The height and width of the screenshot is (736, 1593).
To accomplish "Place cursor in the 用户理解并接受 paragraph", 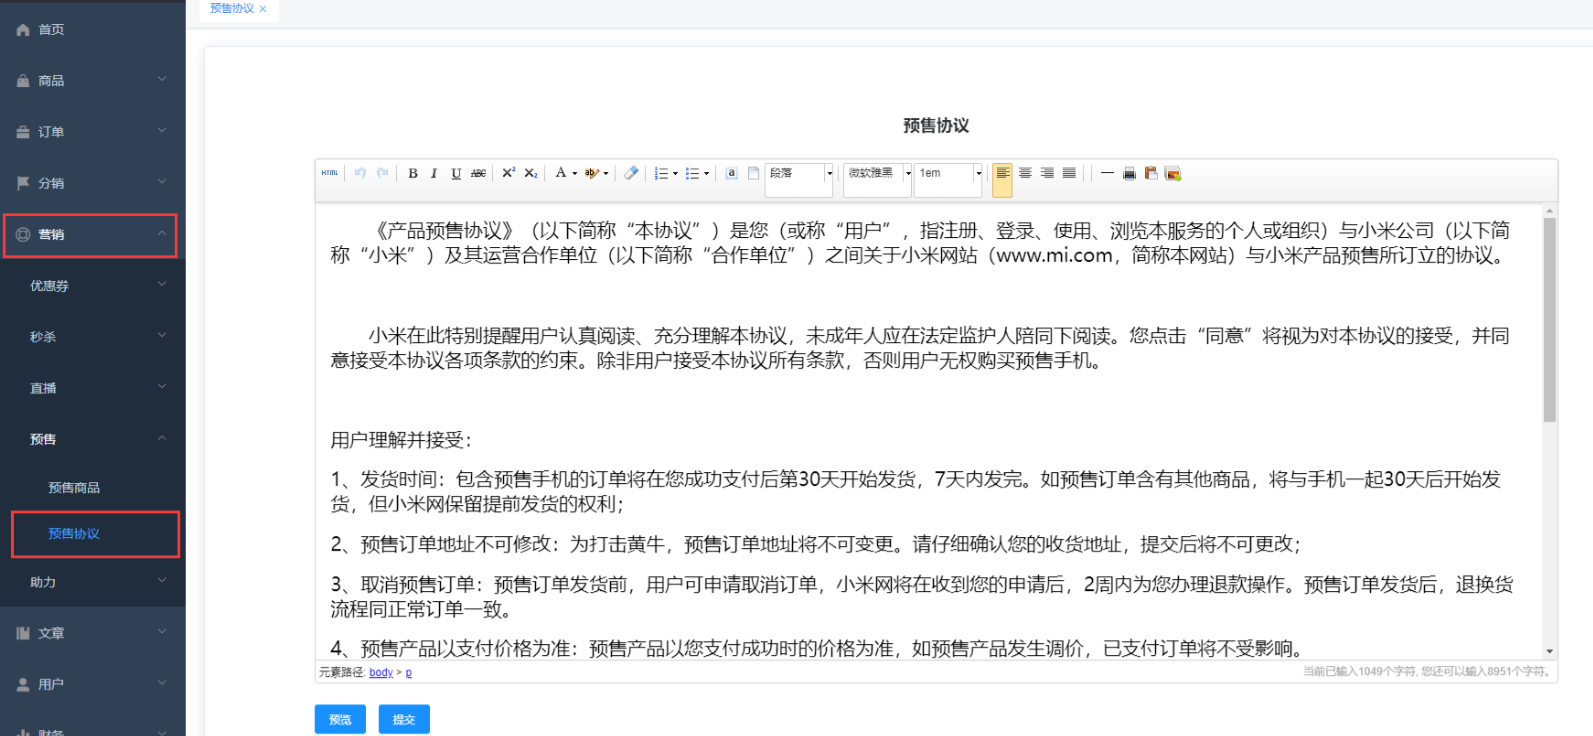I will tap(400, 440).
